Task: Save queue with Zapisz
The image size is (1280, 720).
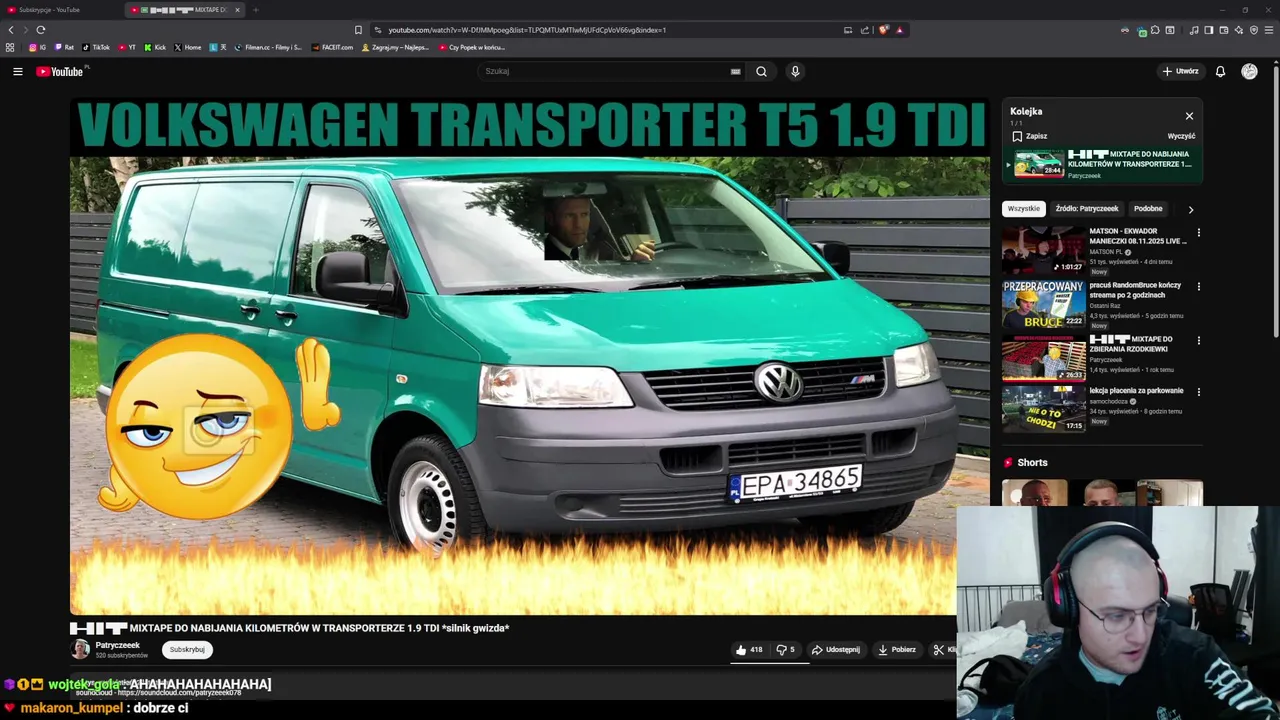Action: pyautogui.click(x=1030, y=136)
